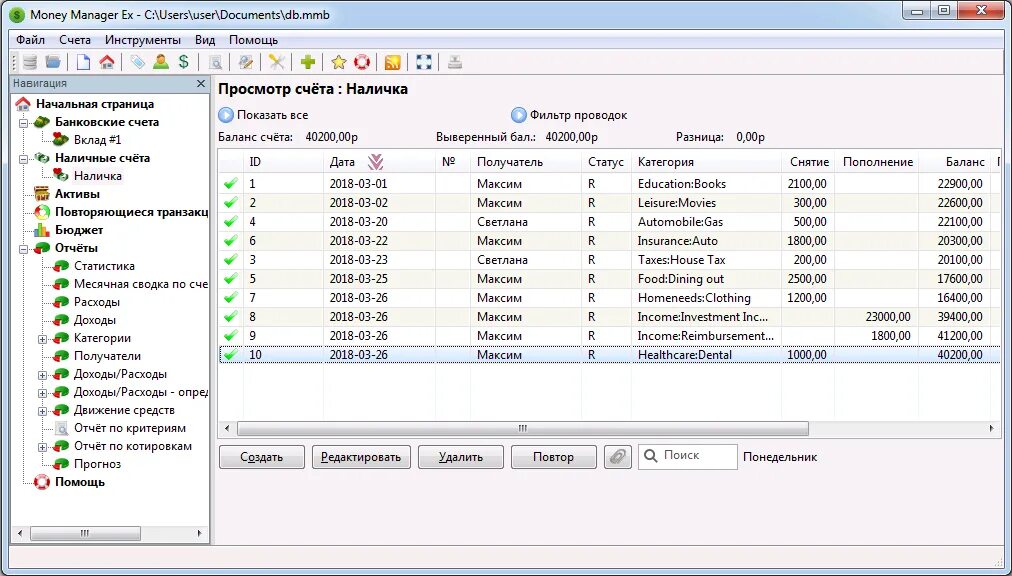Open Начальная страница in navigation
Image resolution: width=1012 pixels, height=576 pixels.
pos(95,104)
